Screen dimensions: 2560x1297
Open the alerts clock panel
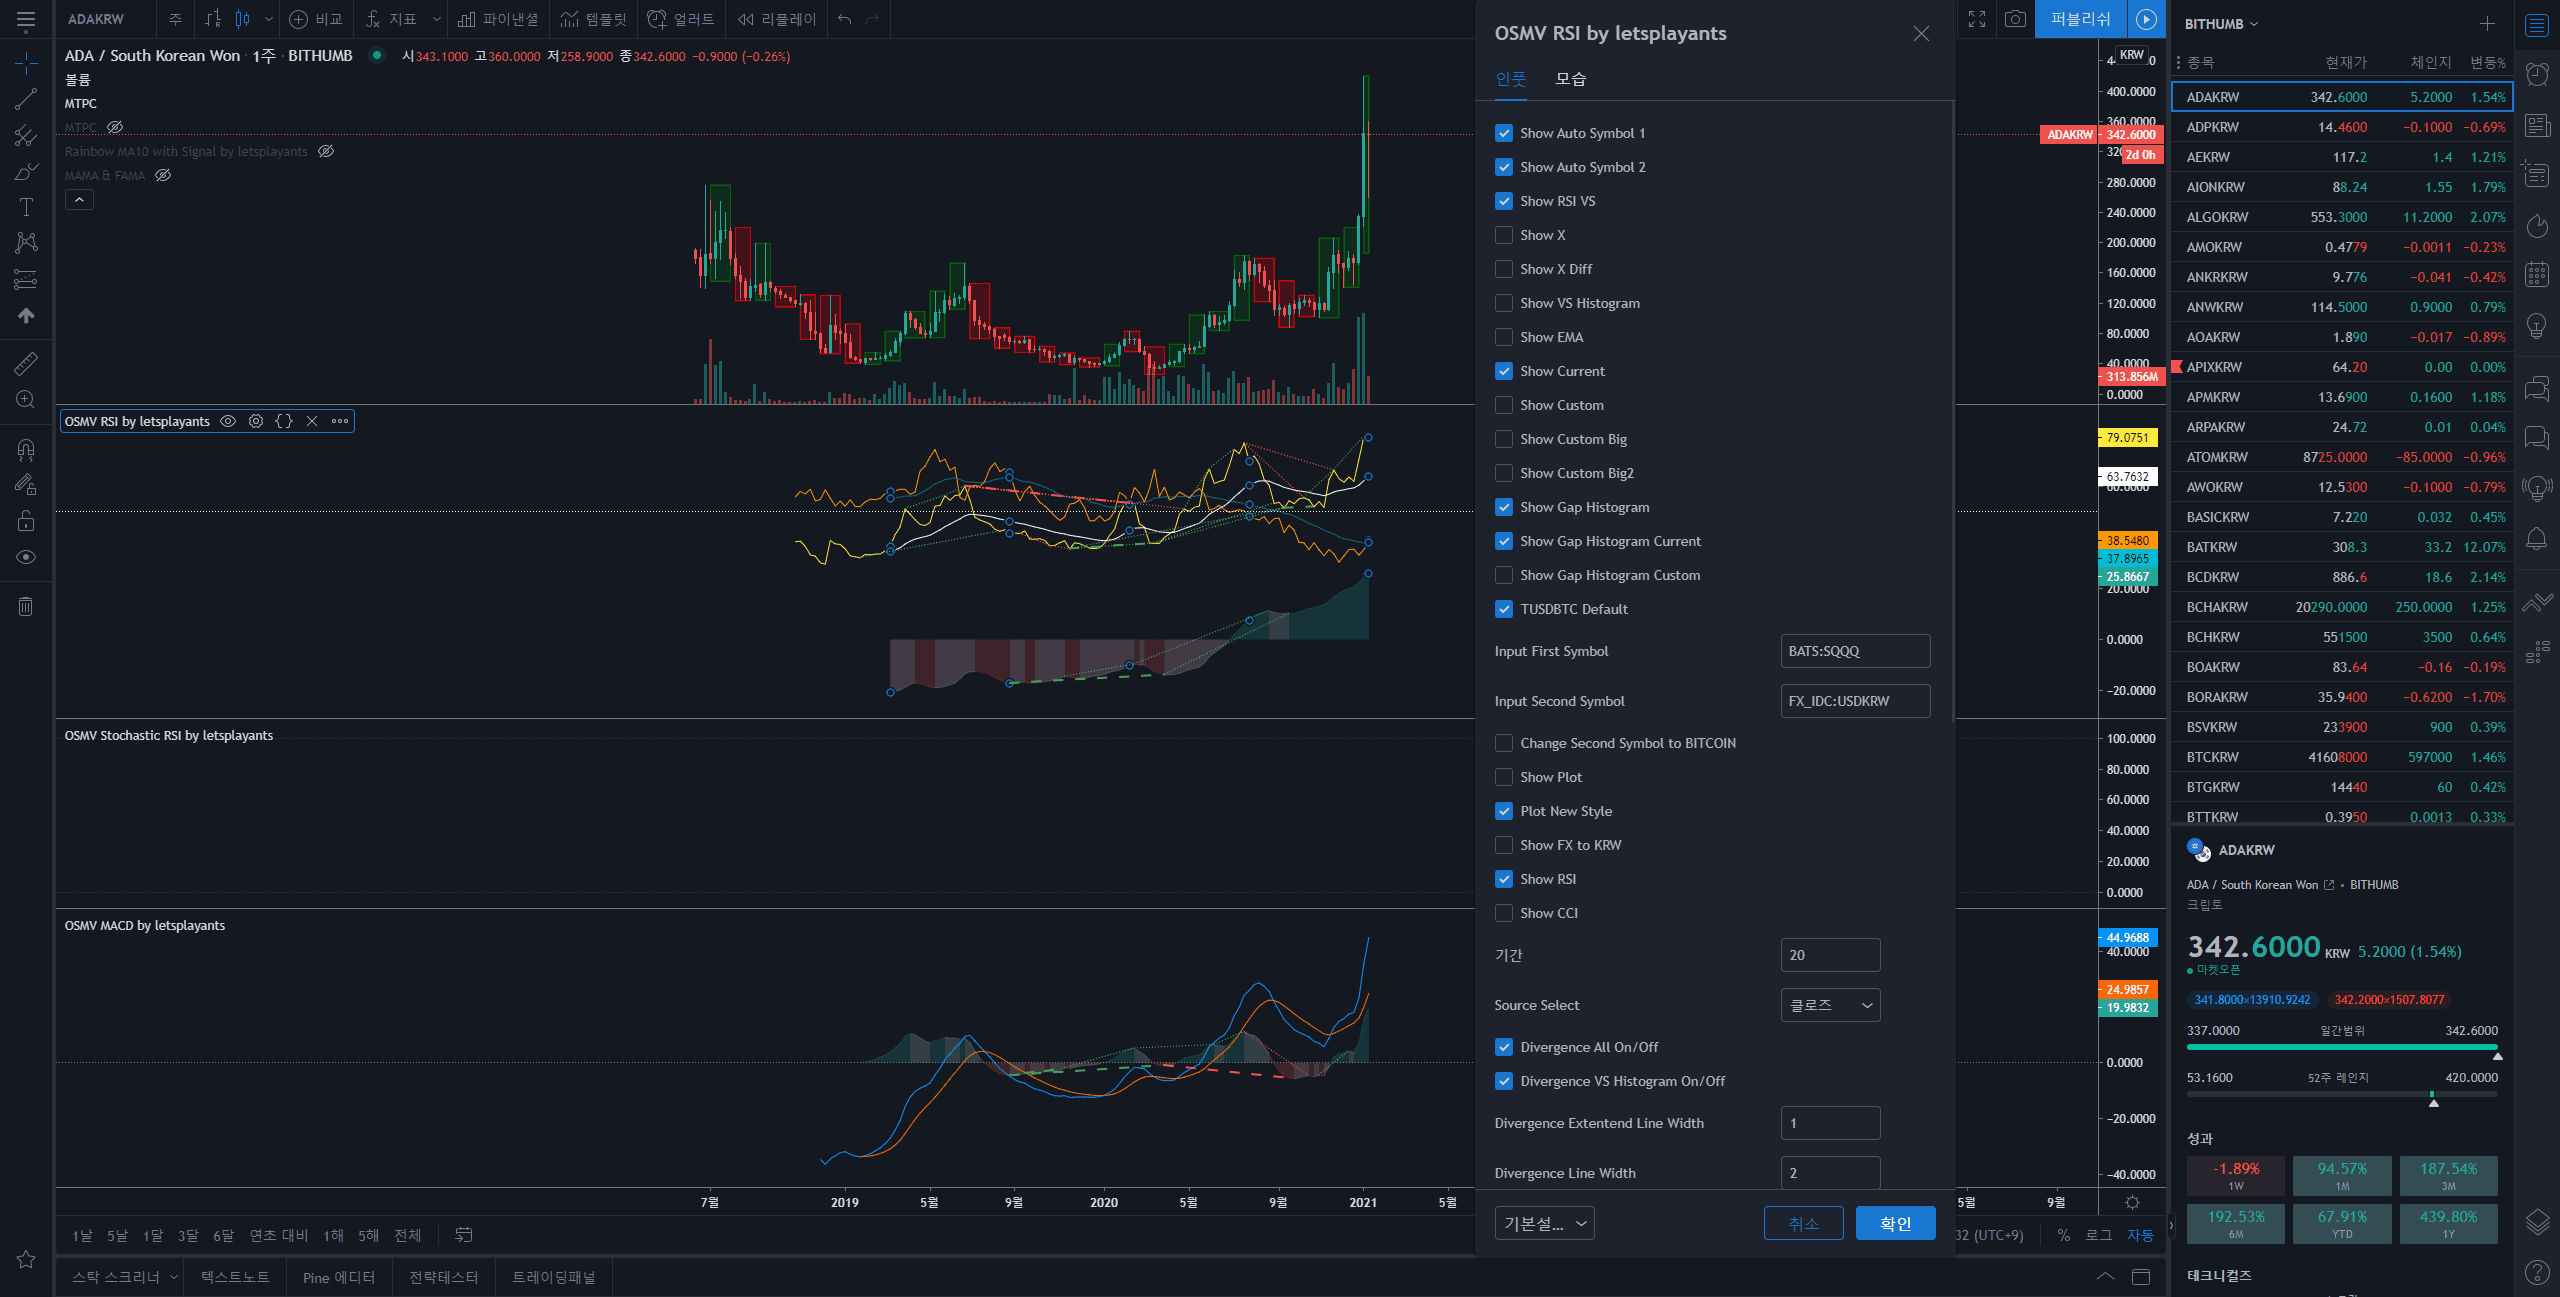[2537, 74]
